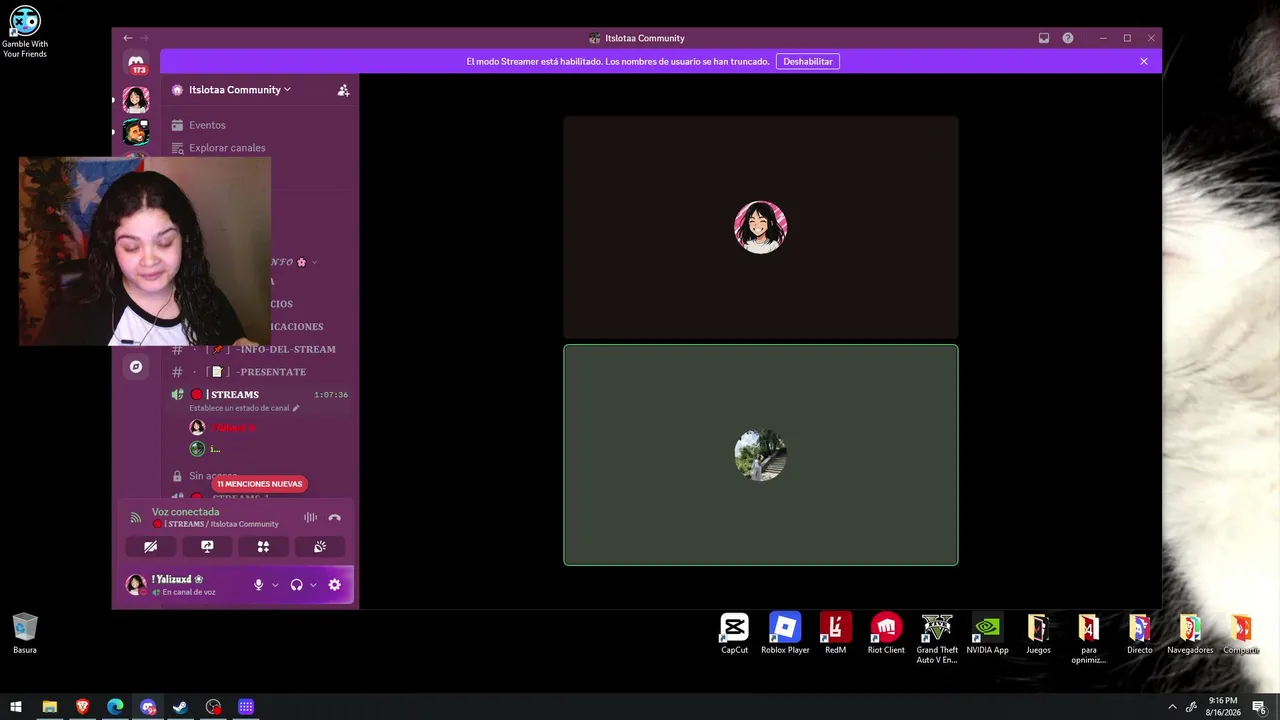Mute the microphone

259,585
